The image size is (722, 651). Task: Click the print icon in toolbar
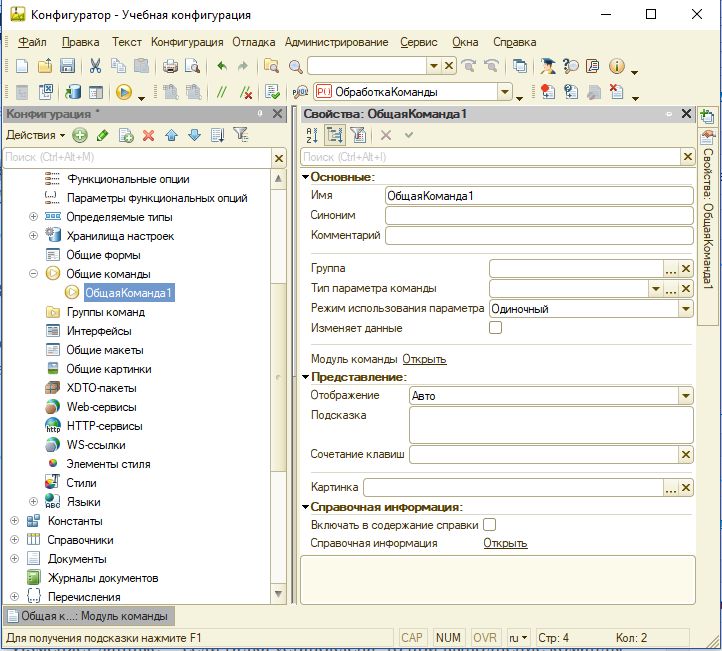(x=170, y=66)
